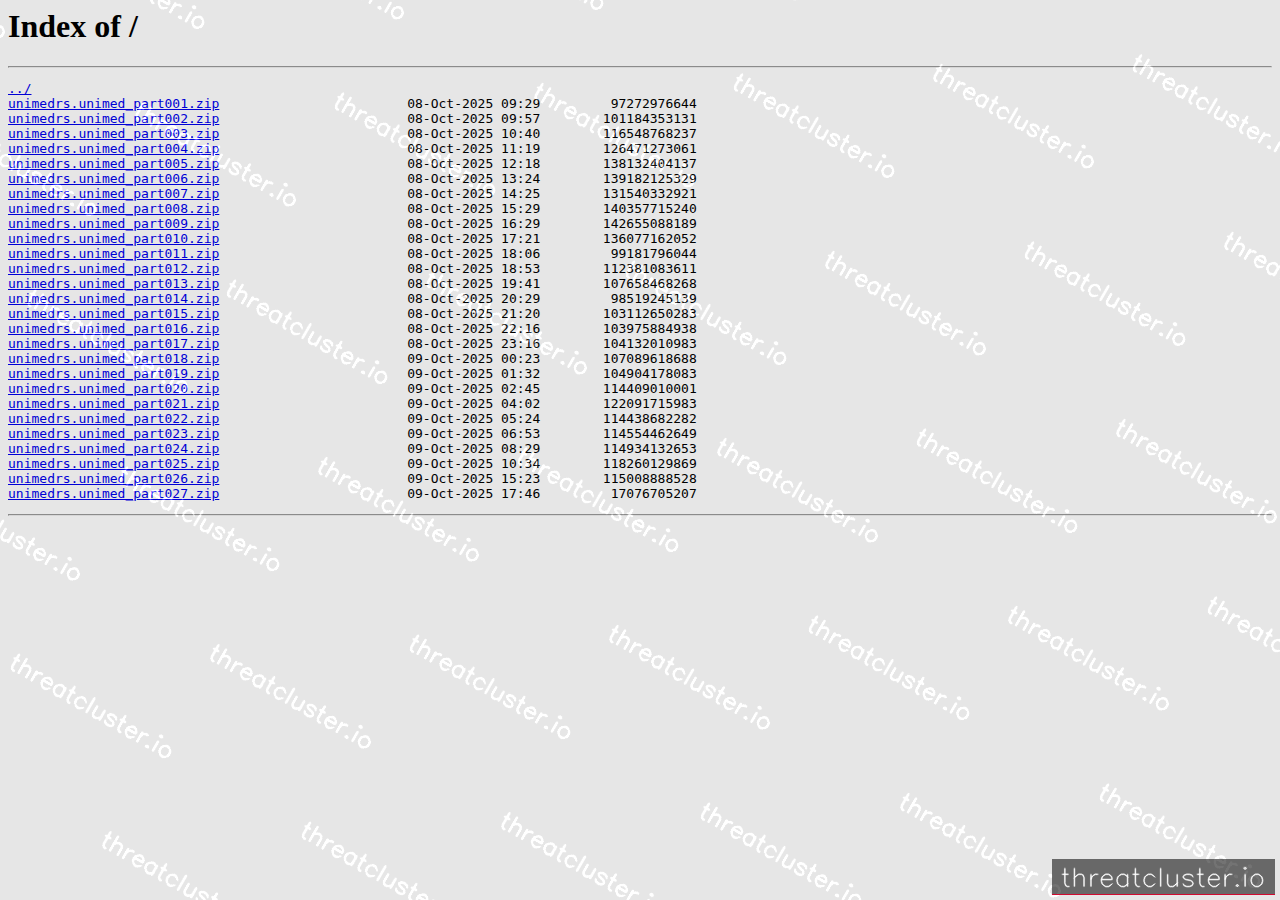Select unimedrs.unimed_part026.zip link
This screenshot has width=1280, height=900.
click(x=114, y=479)
